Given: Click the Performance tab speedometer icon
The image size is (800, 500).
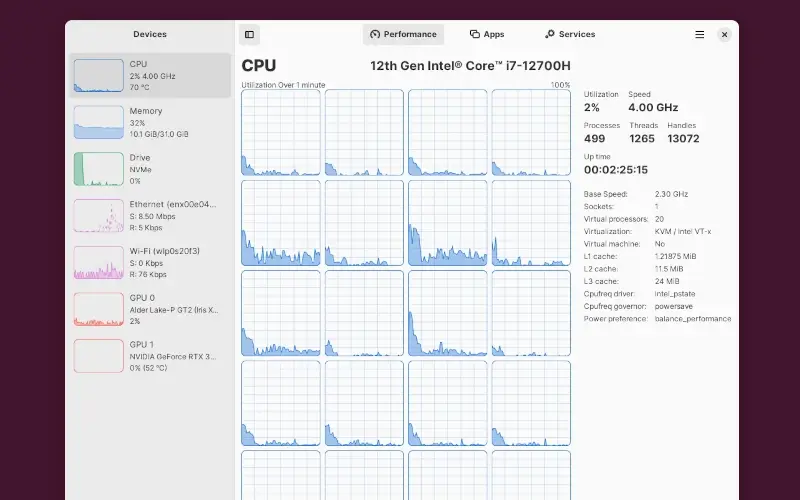Looking at the screenshot, I should click(x=375, y=34).
